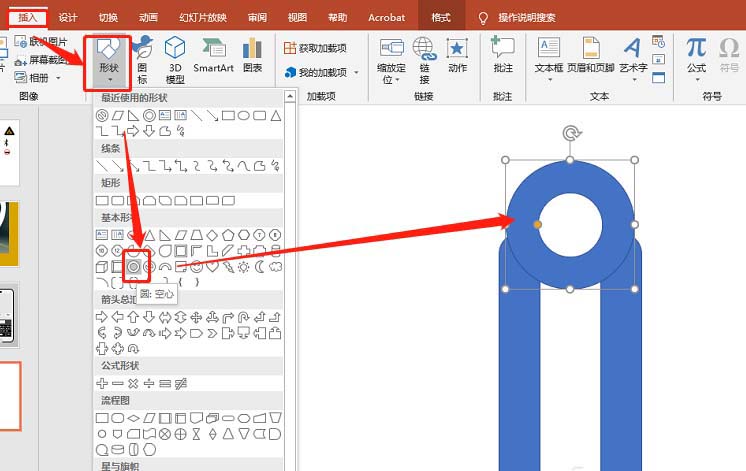Screen dimensions: 746x471
Task: Expand the 我的加载项 dropdown
Action: point(356,72)
